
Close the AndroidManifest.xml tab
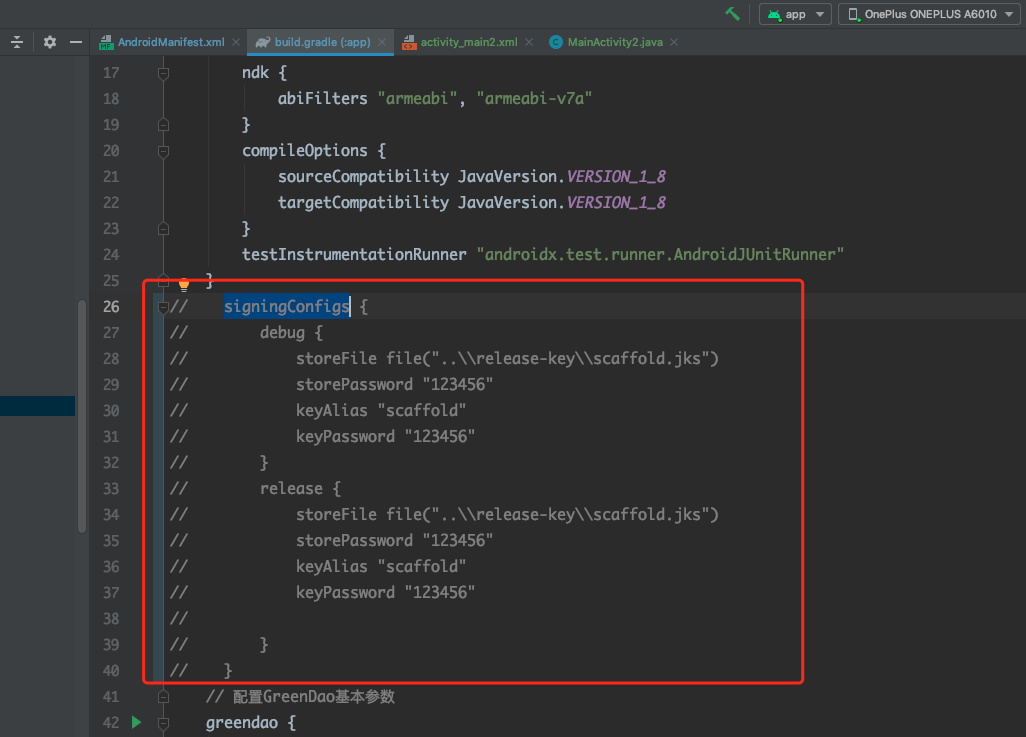point(236,42)
